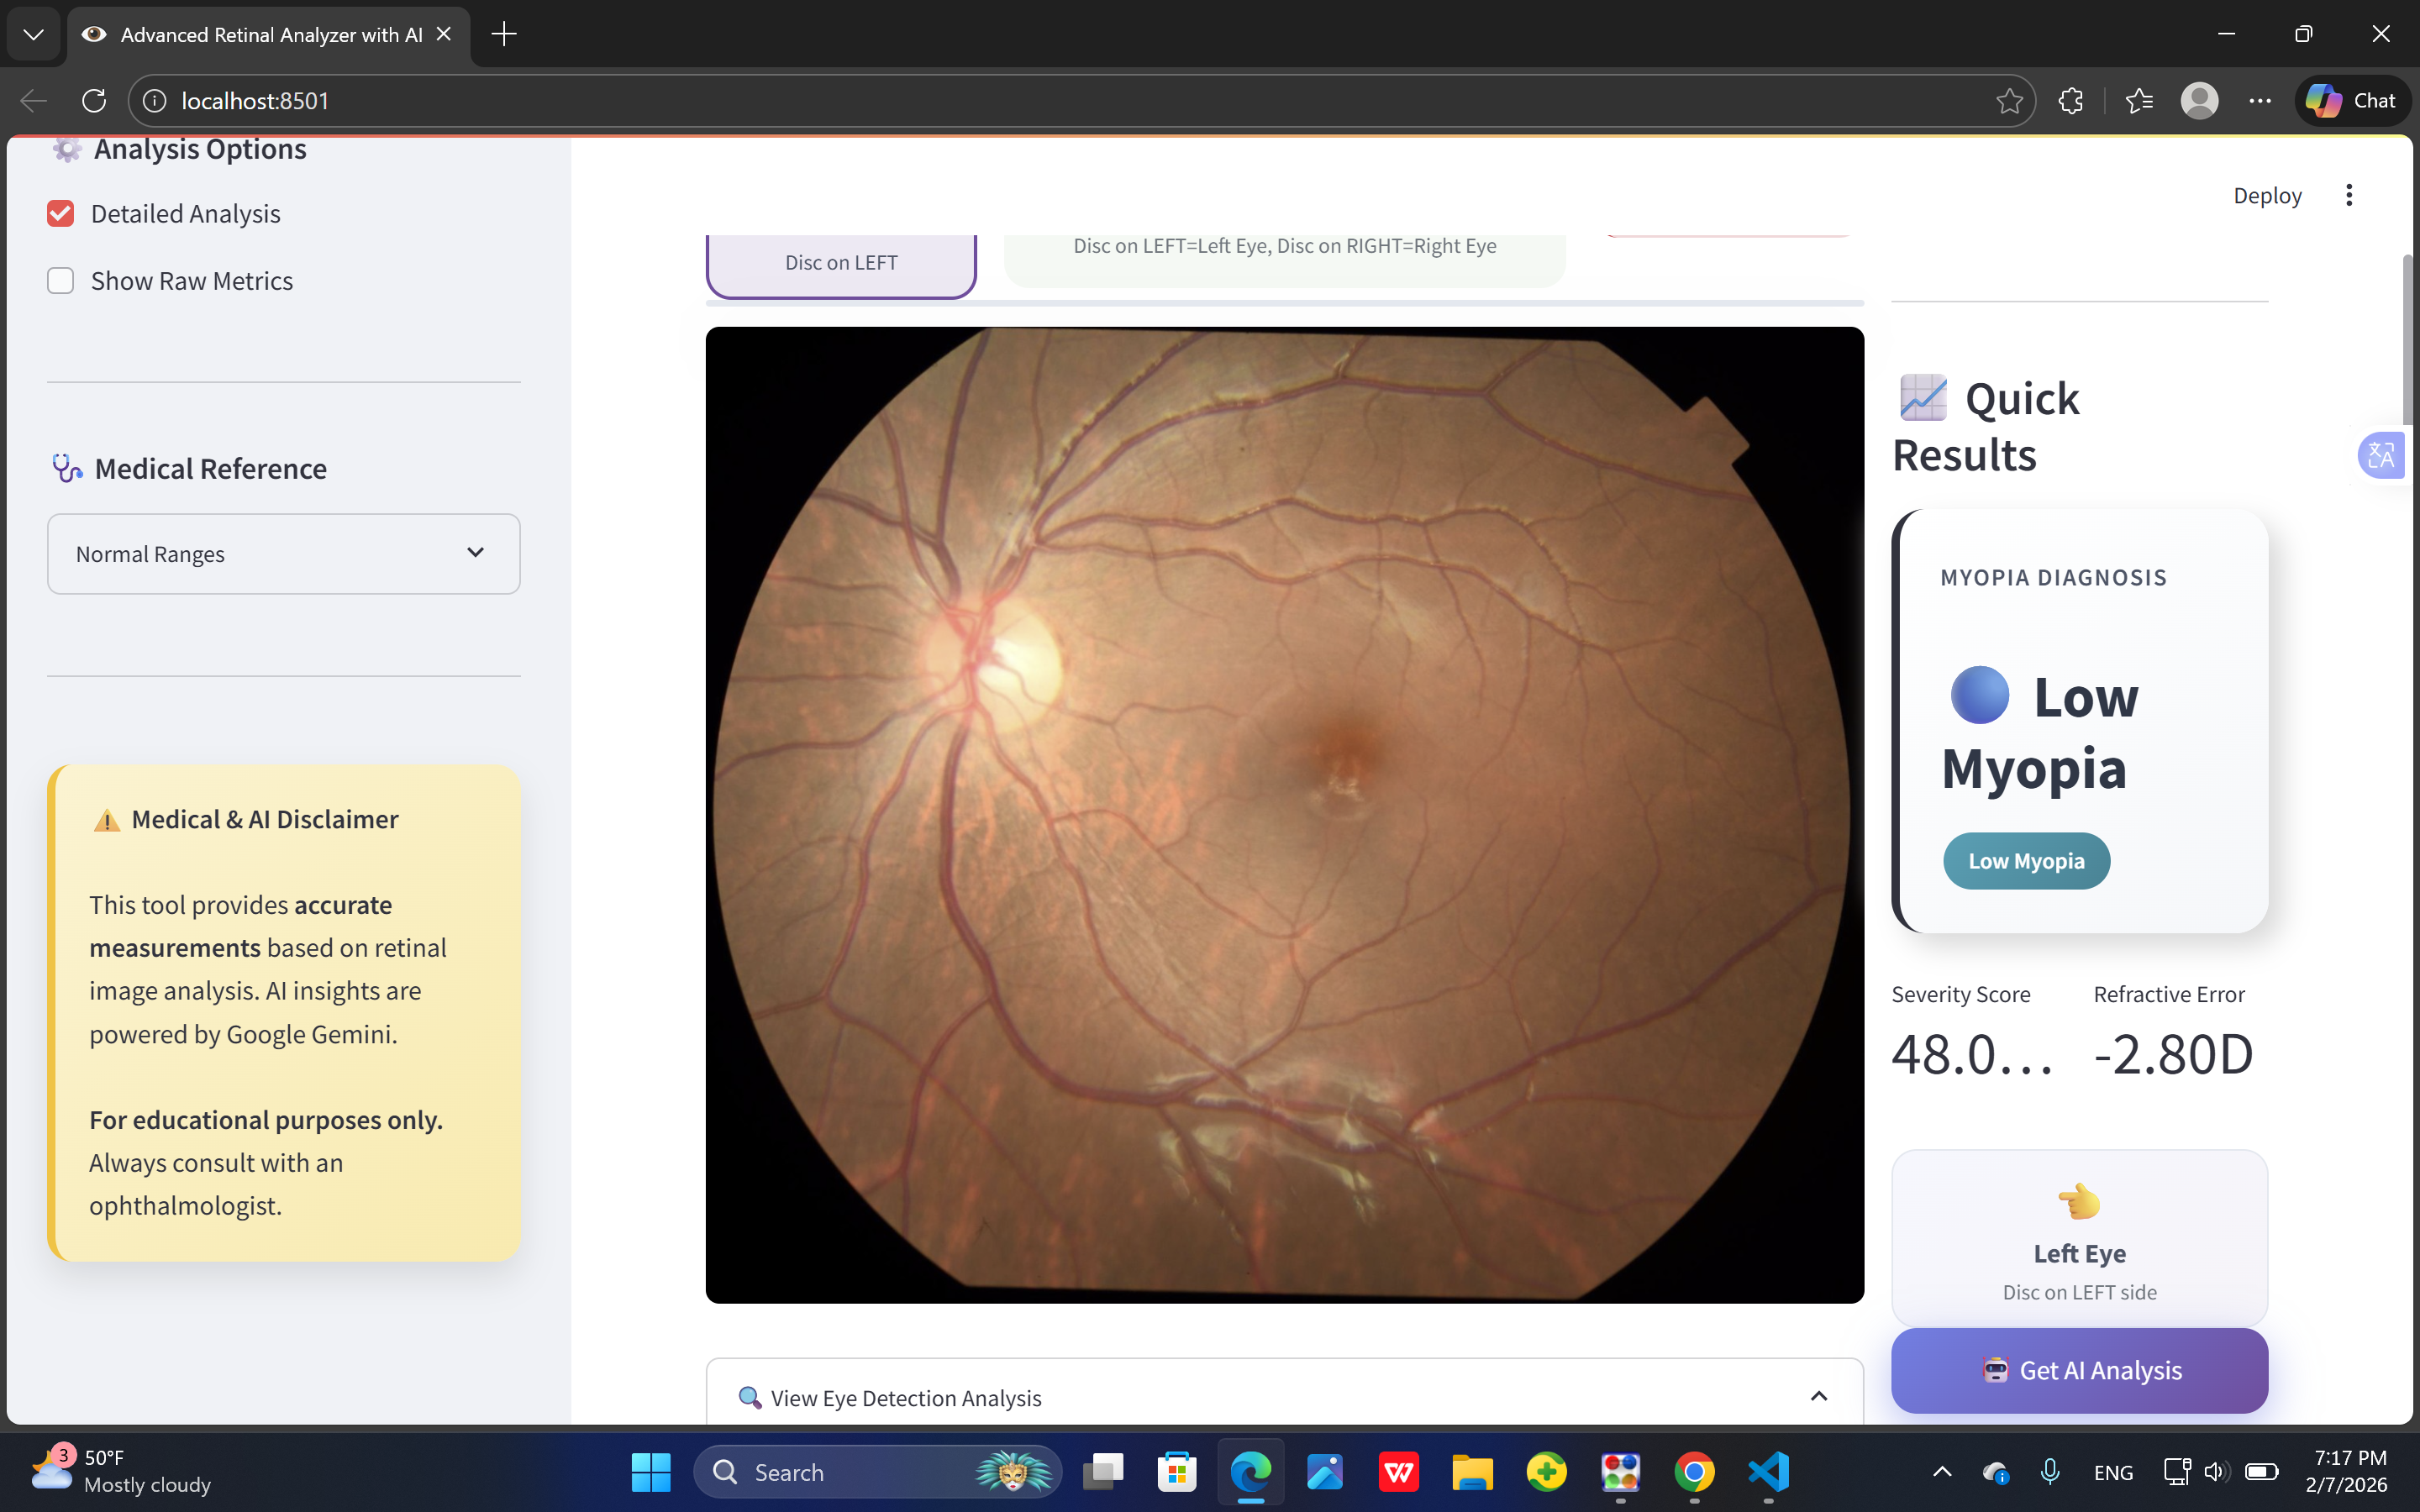Select the Advanced Retinal Analyzer tab
The height and width of the screenshot is (1512, 2420).
click(x=270, y=35)
